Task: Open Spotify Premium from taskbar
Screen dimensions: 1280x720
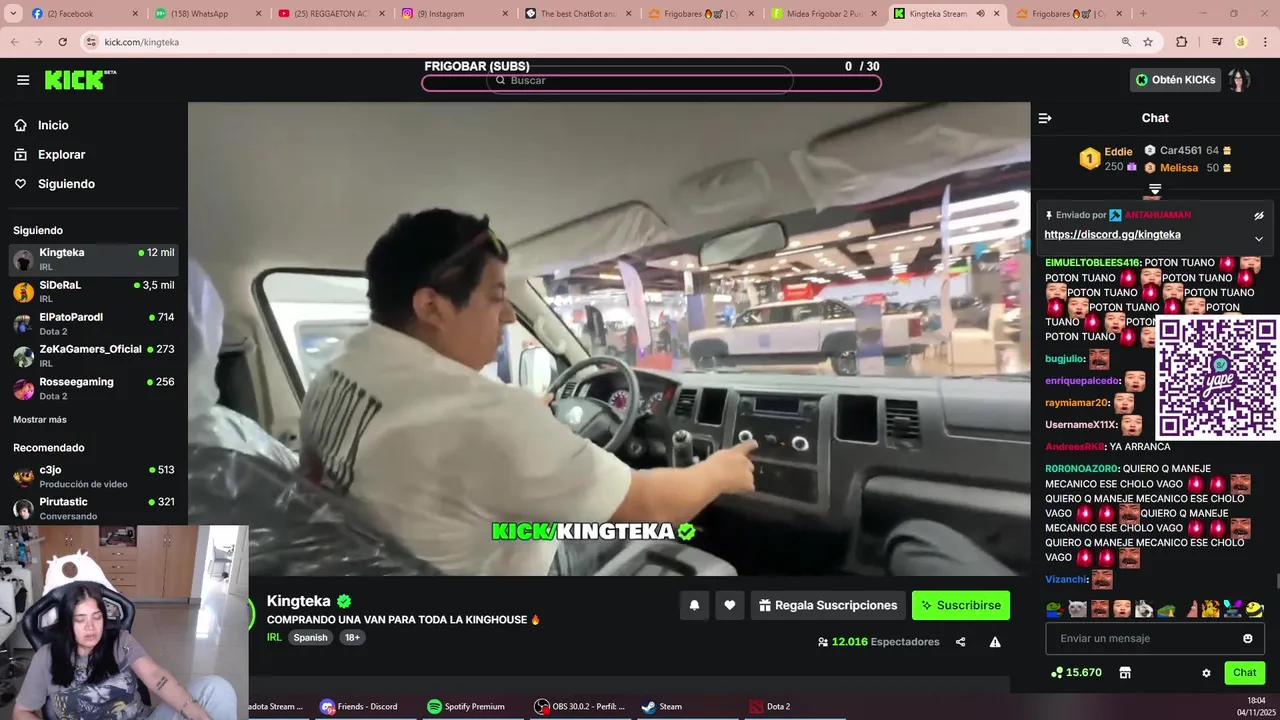Action: (466, 706)
